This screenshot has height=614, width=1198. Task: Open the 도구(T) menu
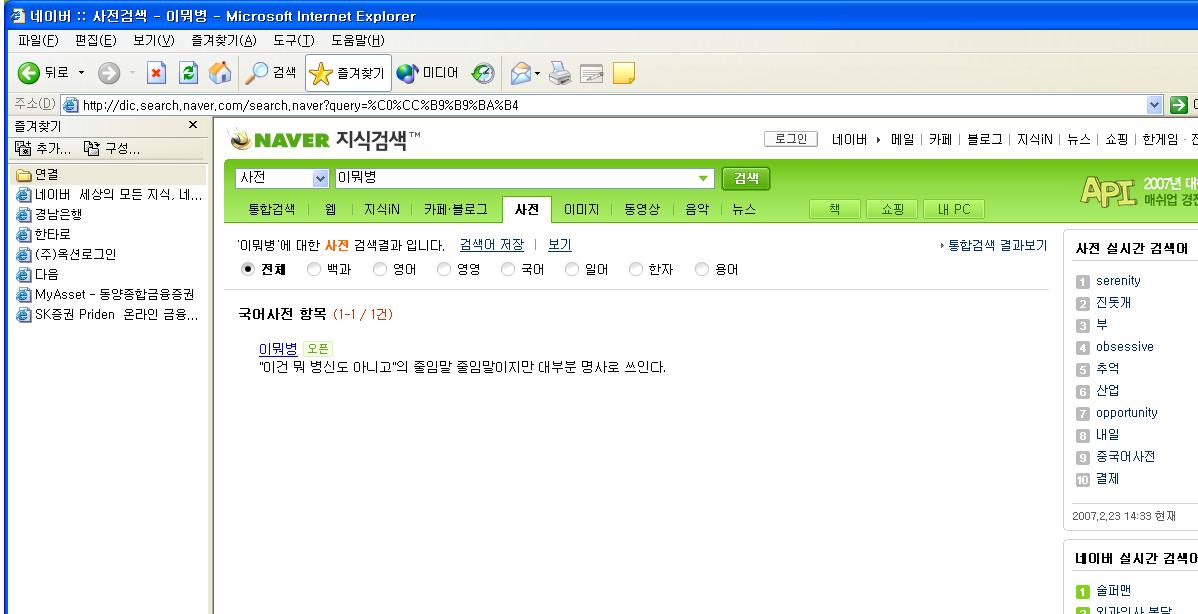(x=294, y=40)
